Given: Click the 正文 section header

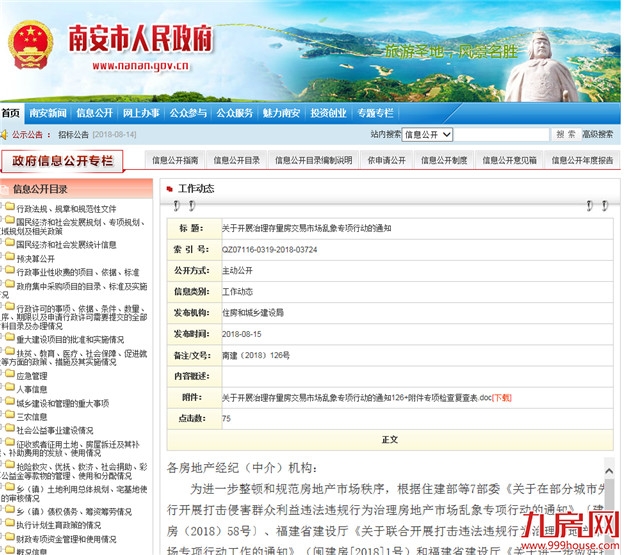Looking at the screenshot, I should tap(390, 440).
